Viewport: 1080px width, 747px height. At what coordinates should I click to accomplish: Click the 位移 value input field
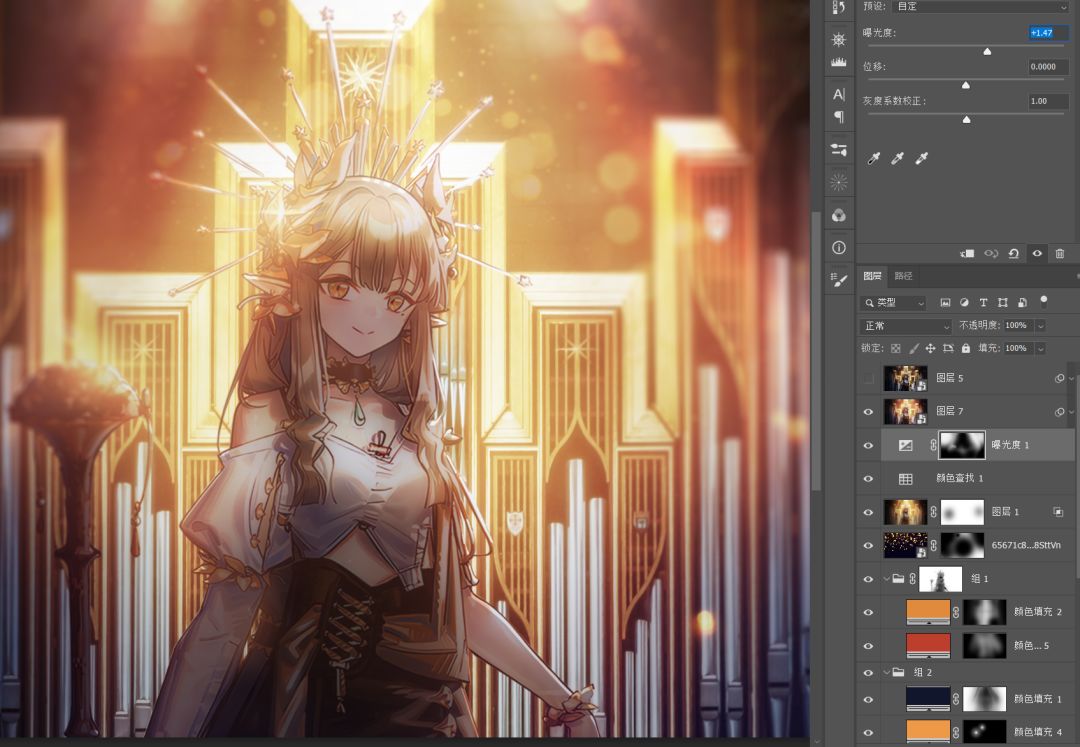(1047, 67)
